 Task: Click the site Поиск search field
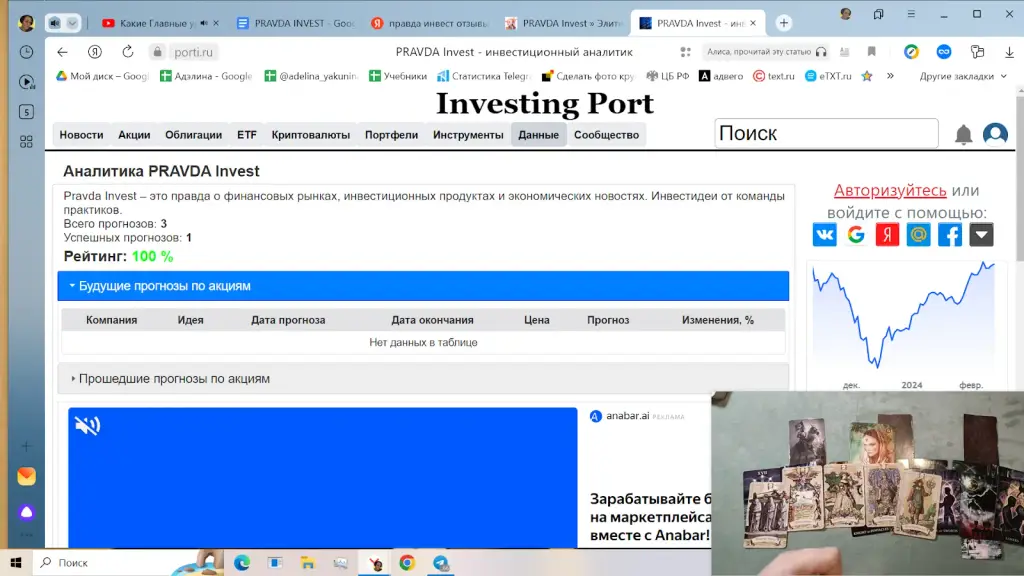826,133
